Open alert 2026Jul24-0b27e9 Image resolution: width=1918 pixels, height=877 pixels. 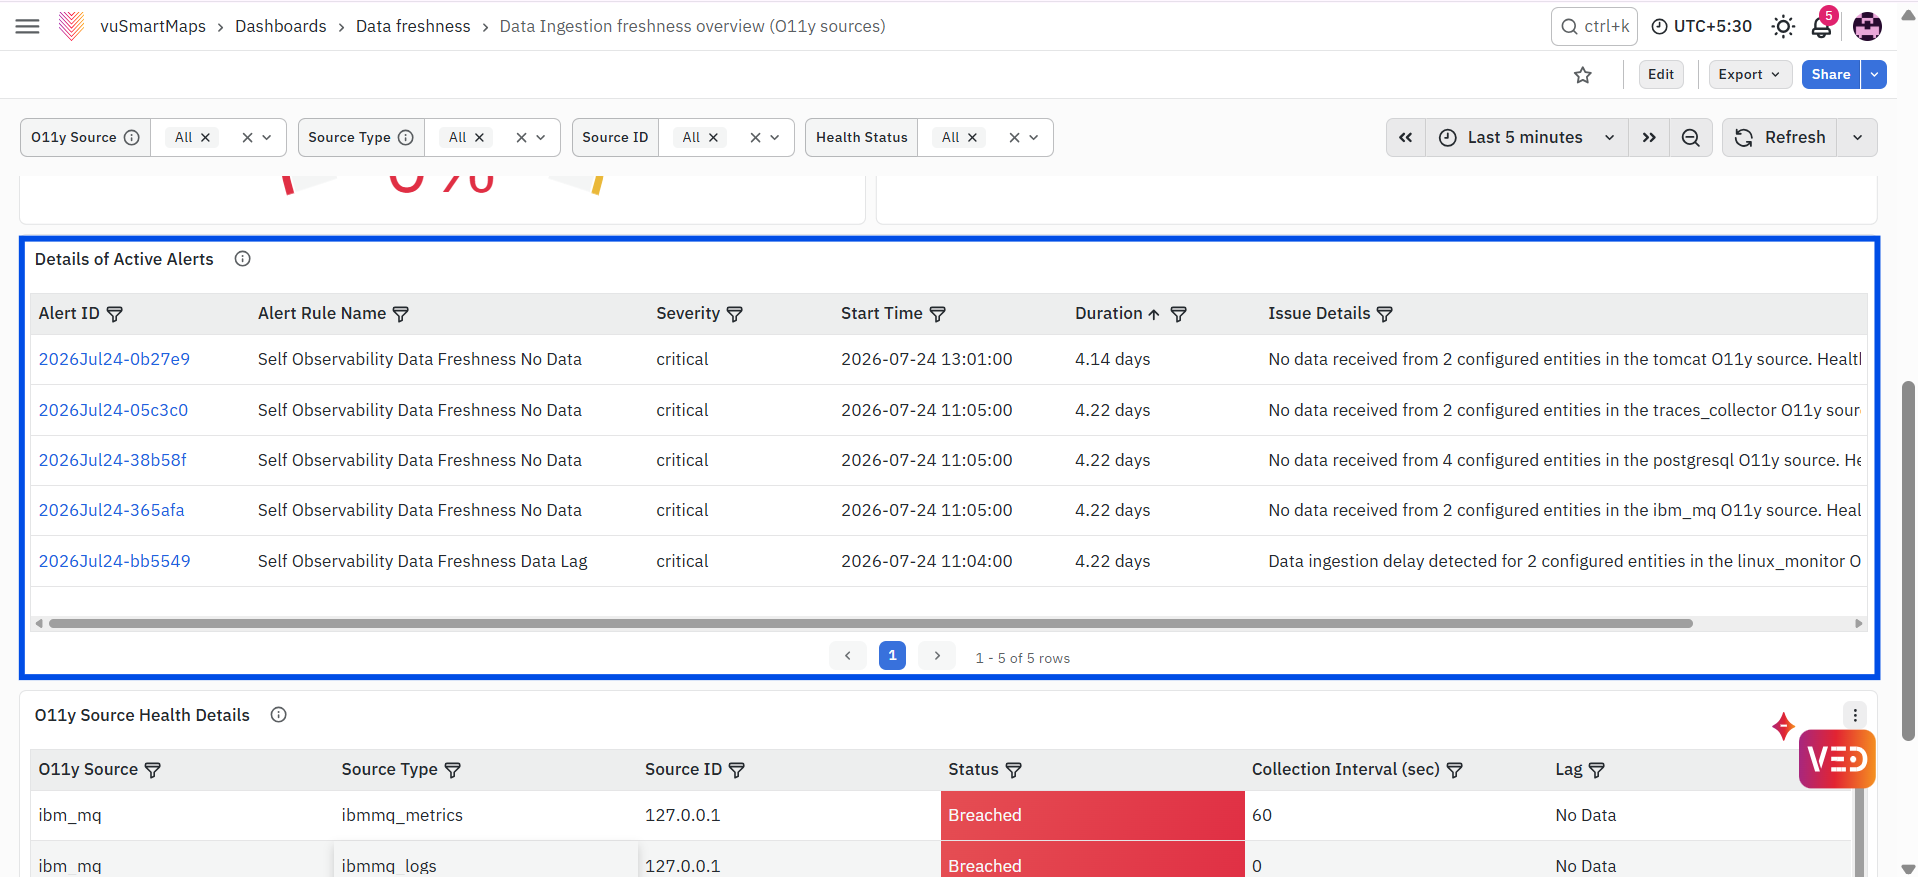click(x=114, y=359)
